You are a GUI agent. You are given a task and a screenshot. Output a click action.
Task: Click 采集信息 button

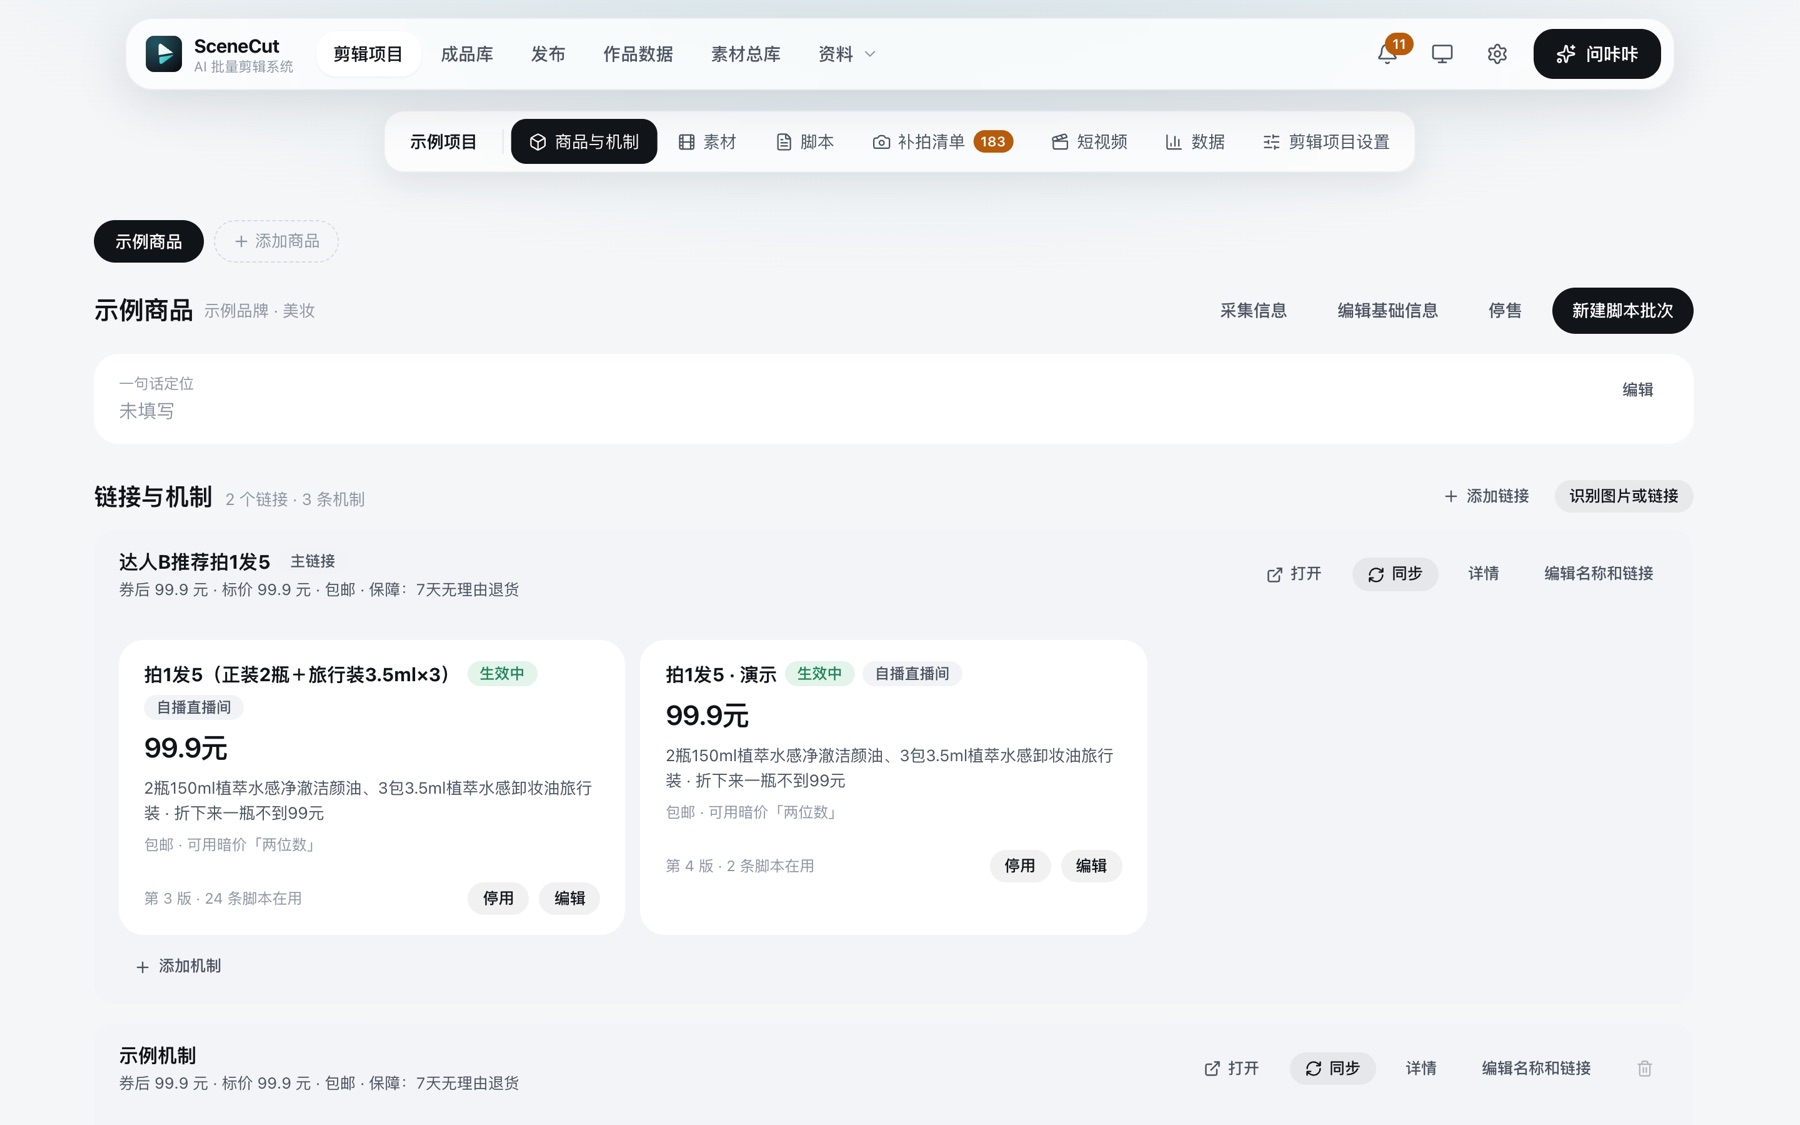[x=1253, y=311]
